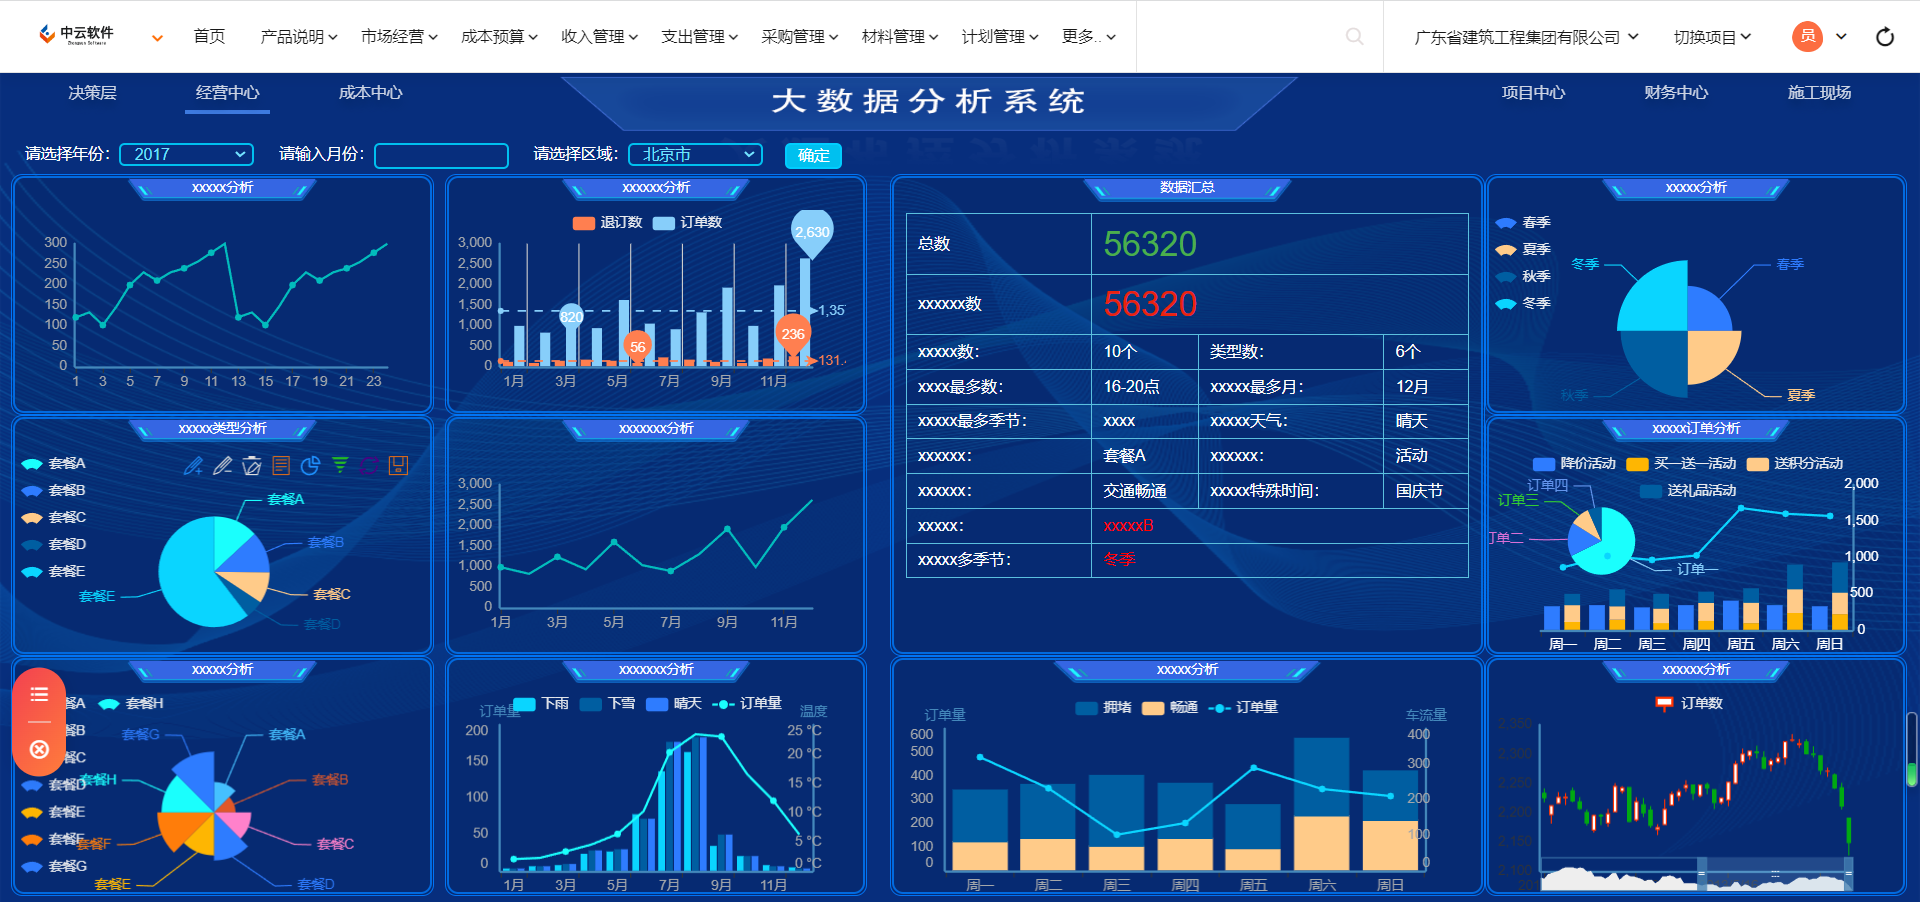Open the 成本预算 menu
Screen dimensions: 1920x902
coord(498,37)
